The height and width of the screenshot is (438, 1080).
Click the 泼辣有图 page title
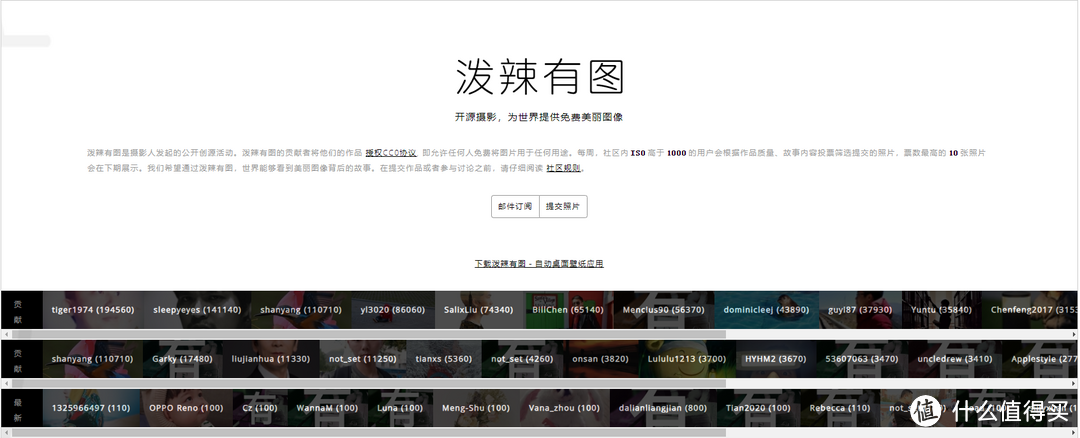[539, 76]
